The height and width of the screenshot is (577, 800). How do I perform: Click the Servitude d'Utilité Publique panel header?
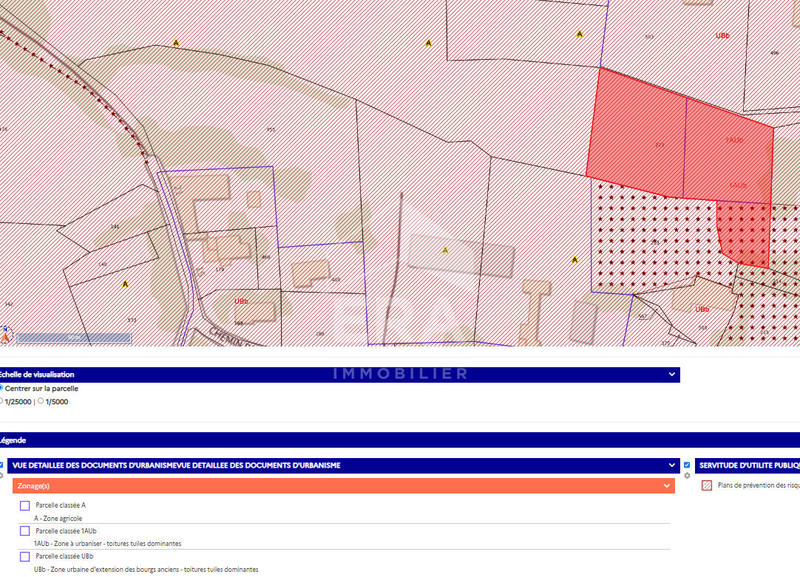tap(748, 464)
